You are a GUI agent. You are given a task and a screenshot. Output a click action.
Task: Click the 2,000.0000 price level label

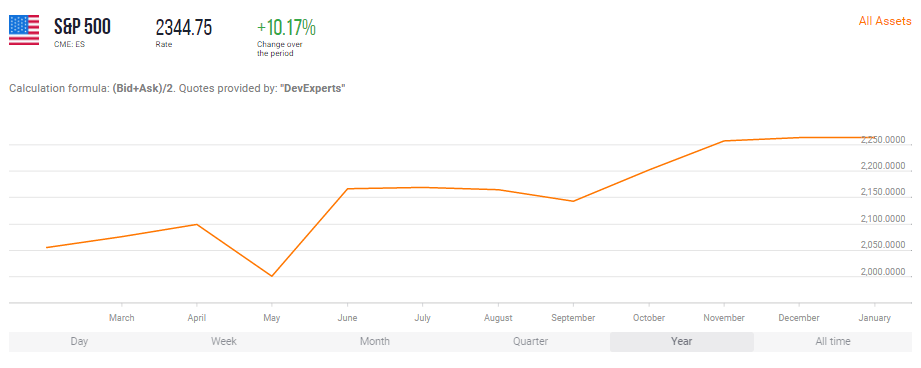click(883, 272)
